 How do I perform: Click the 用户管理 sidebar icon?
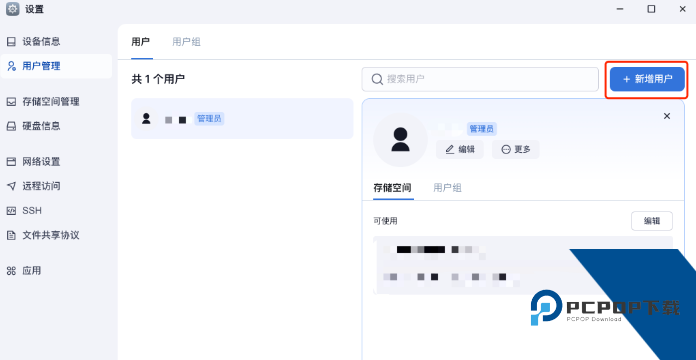tap(11, 66)
